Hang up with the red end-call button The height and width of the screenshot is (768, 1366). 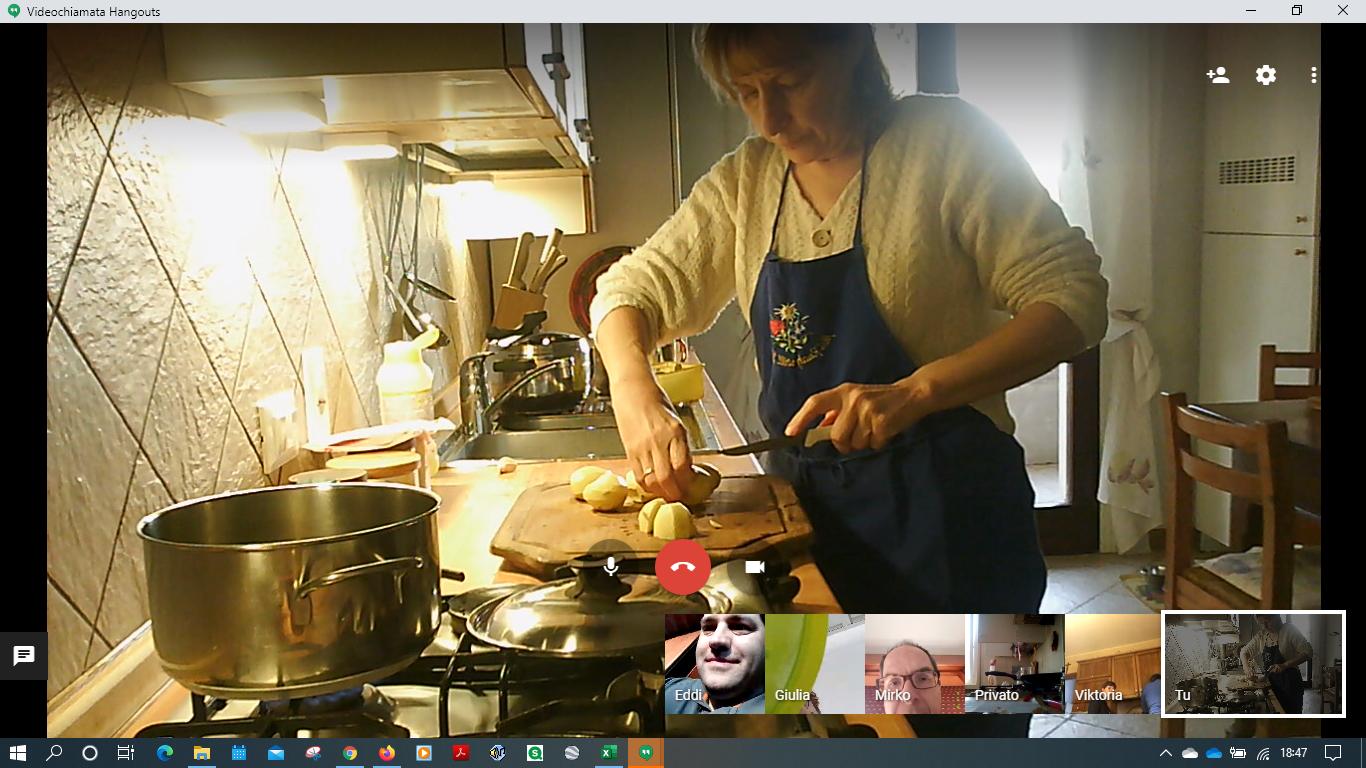click(683, 567)
